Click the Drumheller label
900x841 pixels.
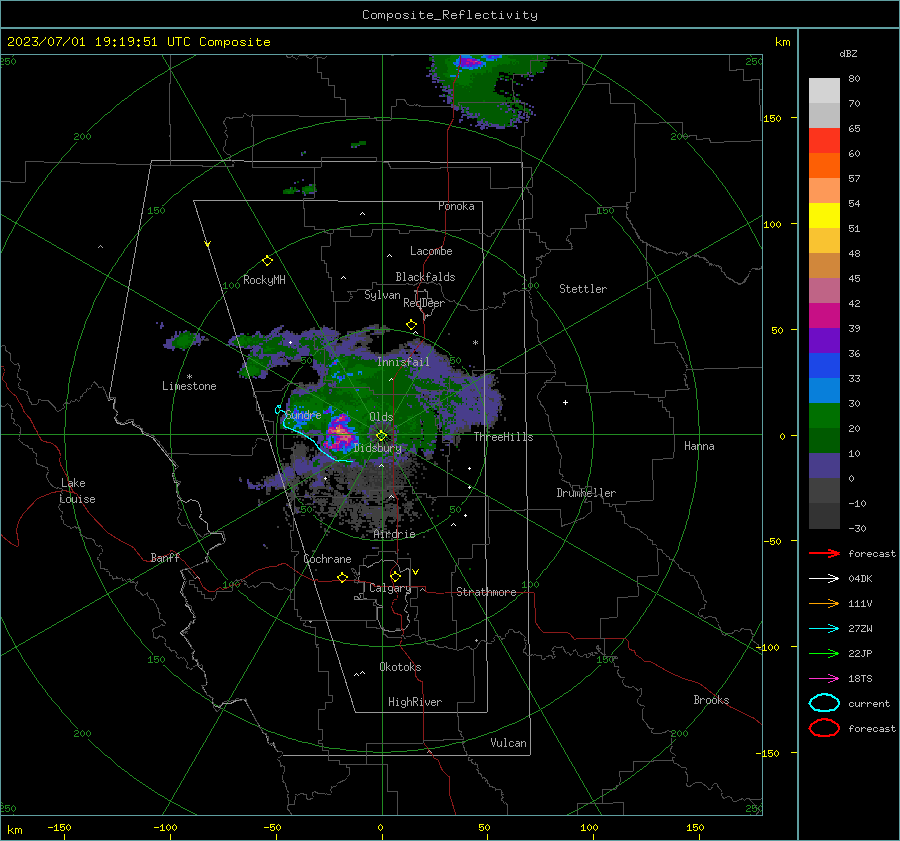586,493
